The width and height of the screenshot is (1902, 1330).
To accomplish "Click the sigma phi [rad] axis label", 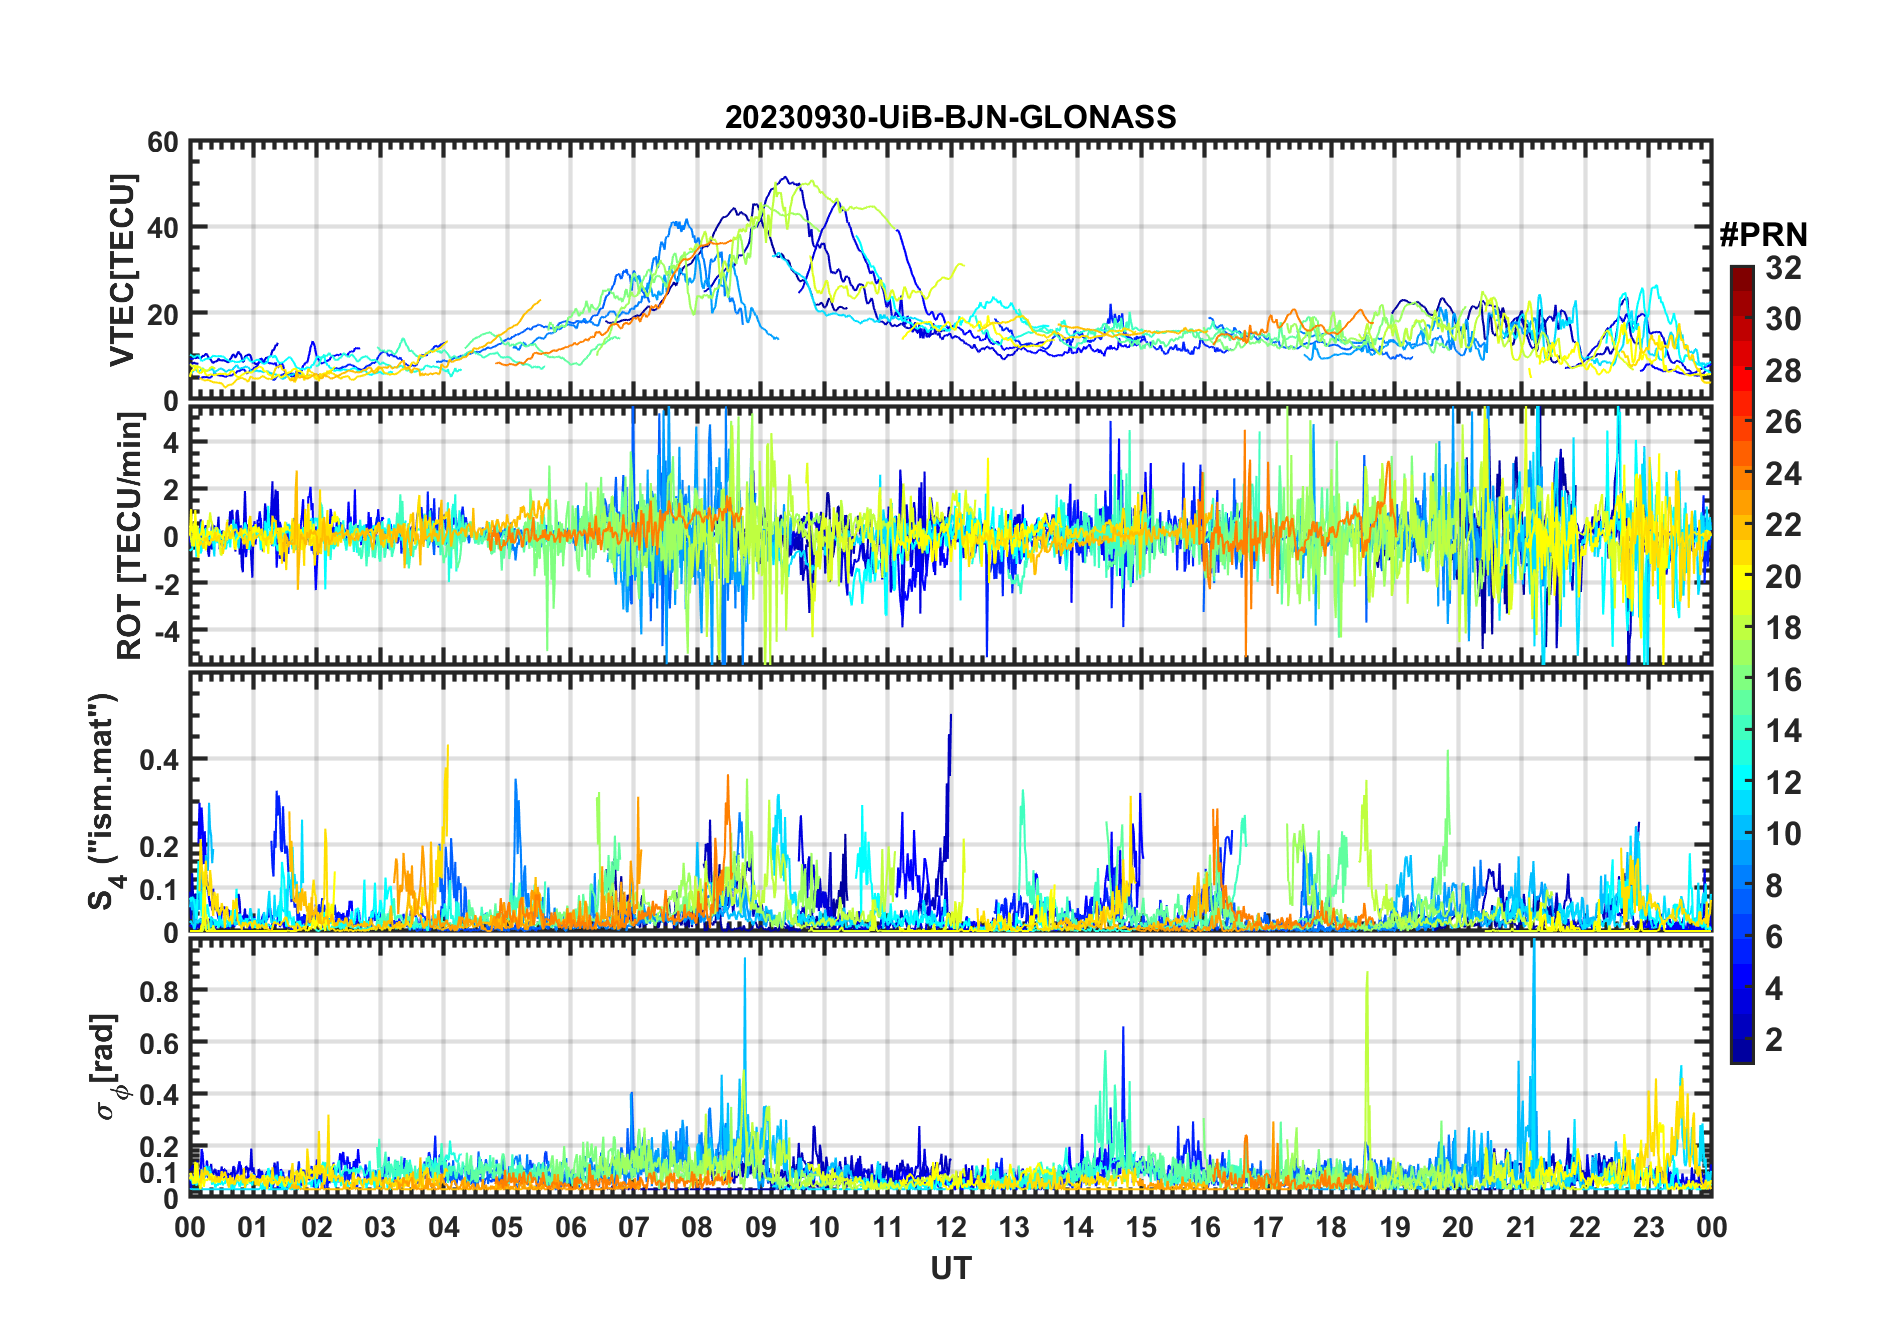I will click(x=107, y=1067).
